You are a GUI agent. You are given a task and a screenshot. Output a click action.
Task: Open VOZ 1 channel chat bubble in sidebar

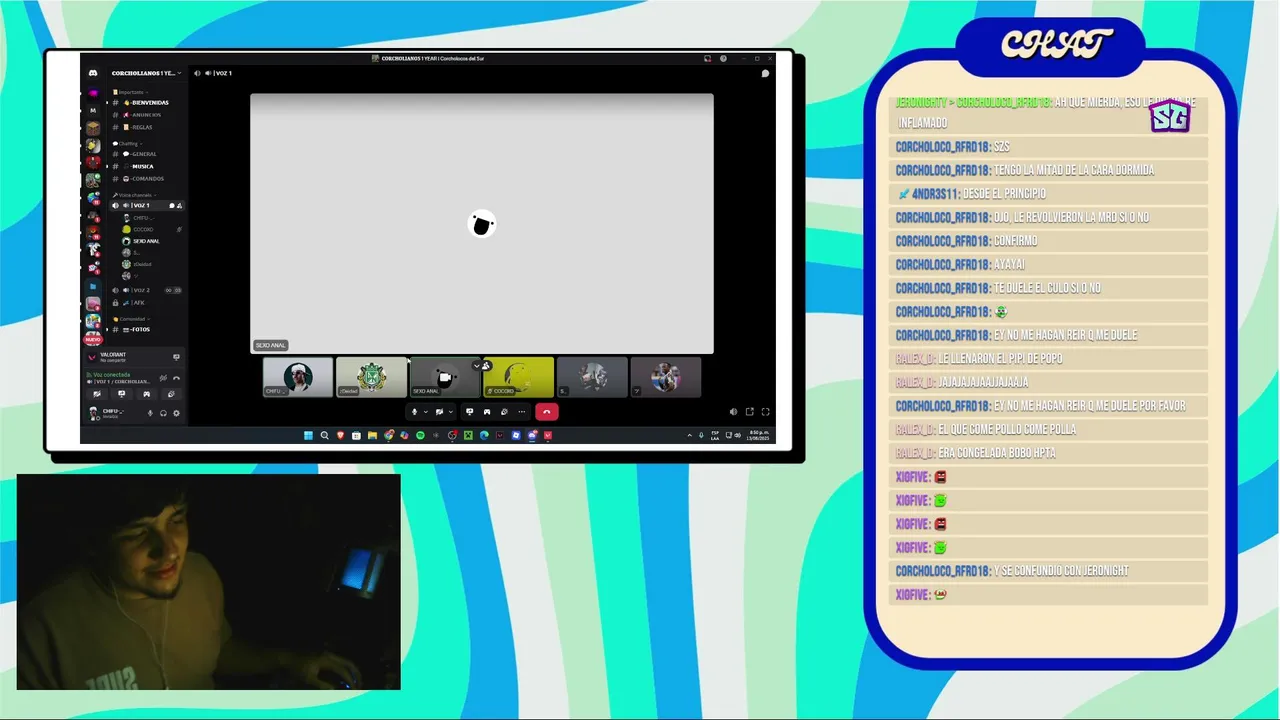click(171, 205)
